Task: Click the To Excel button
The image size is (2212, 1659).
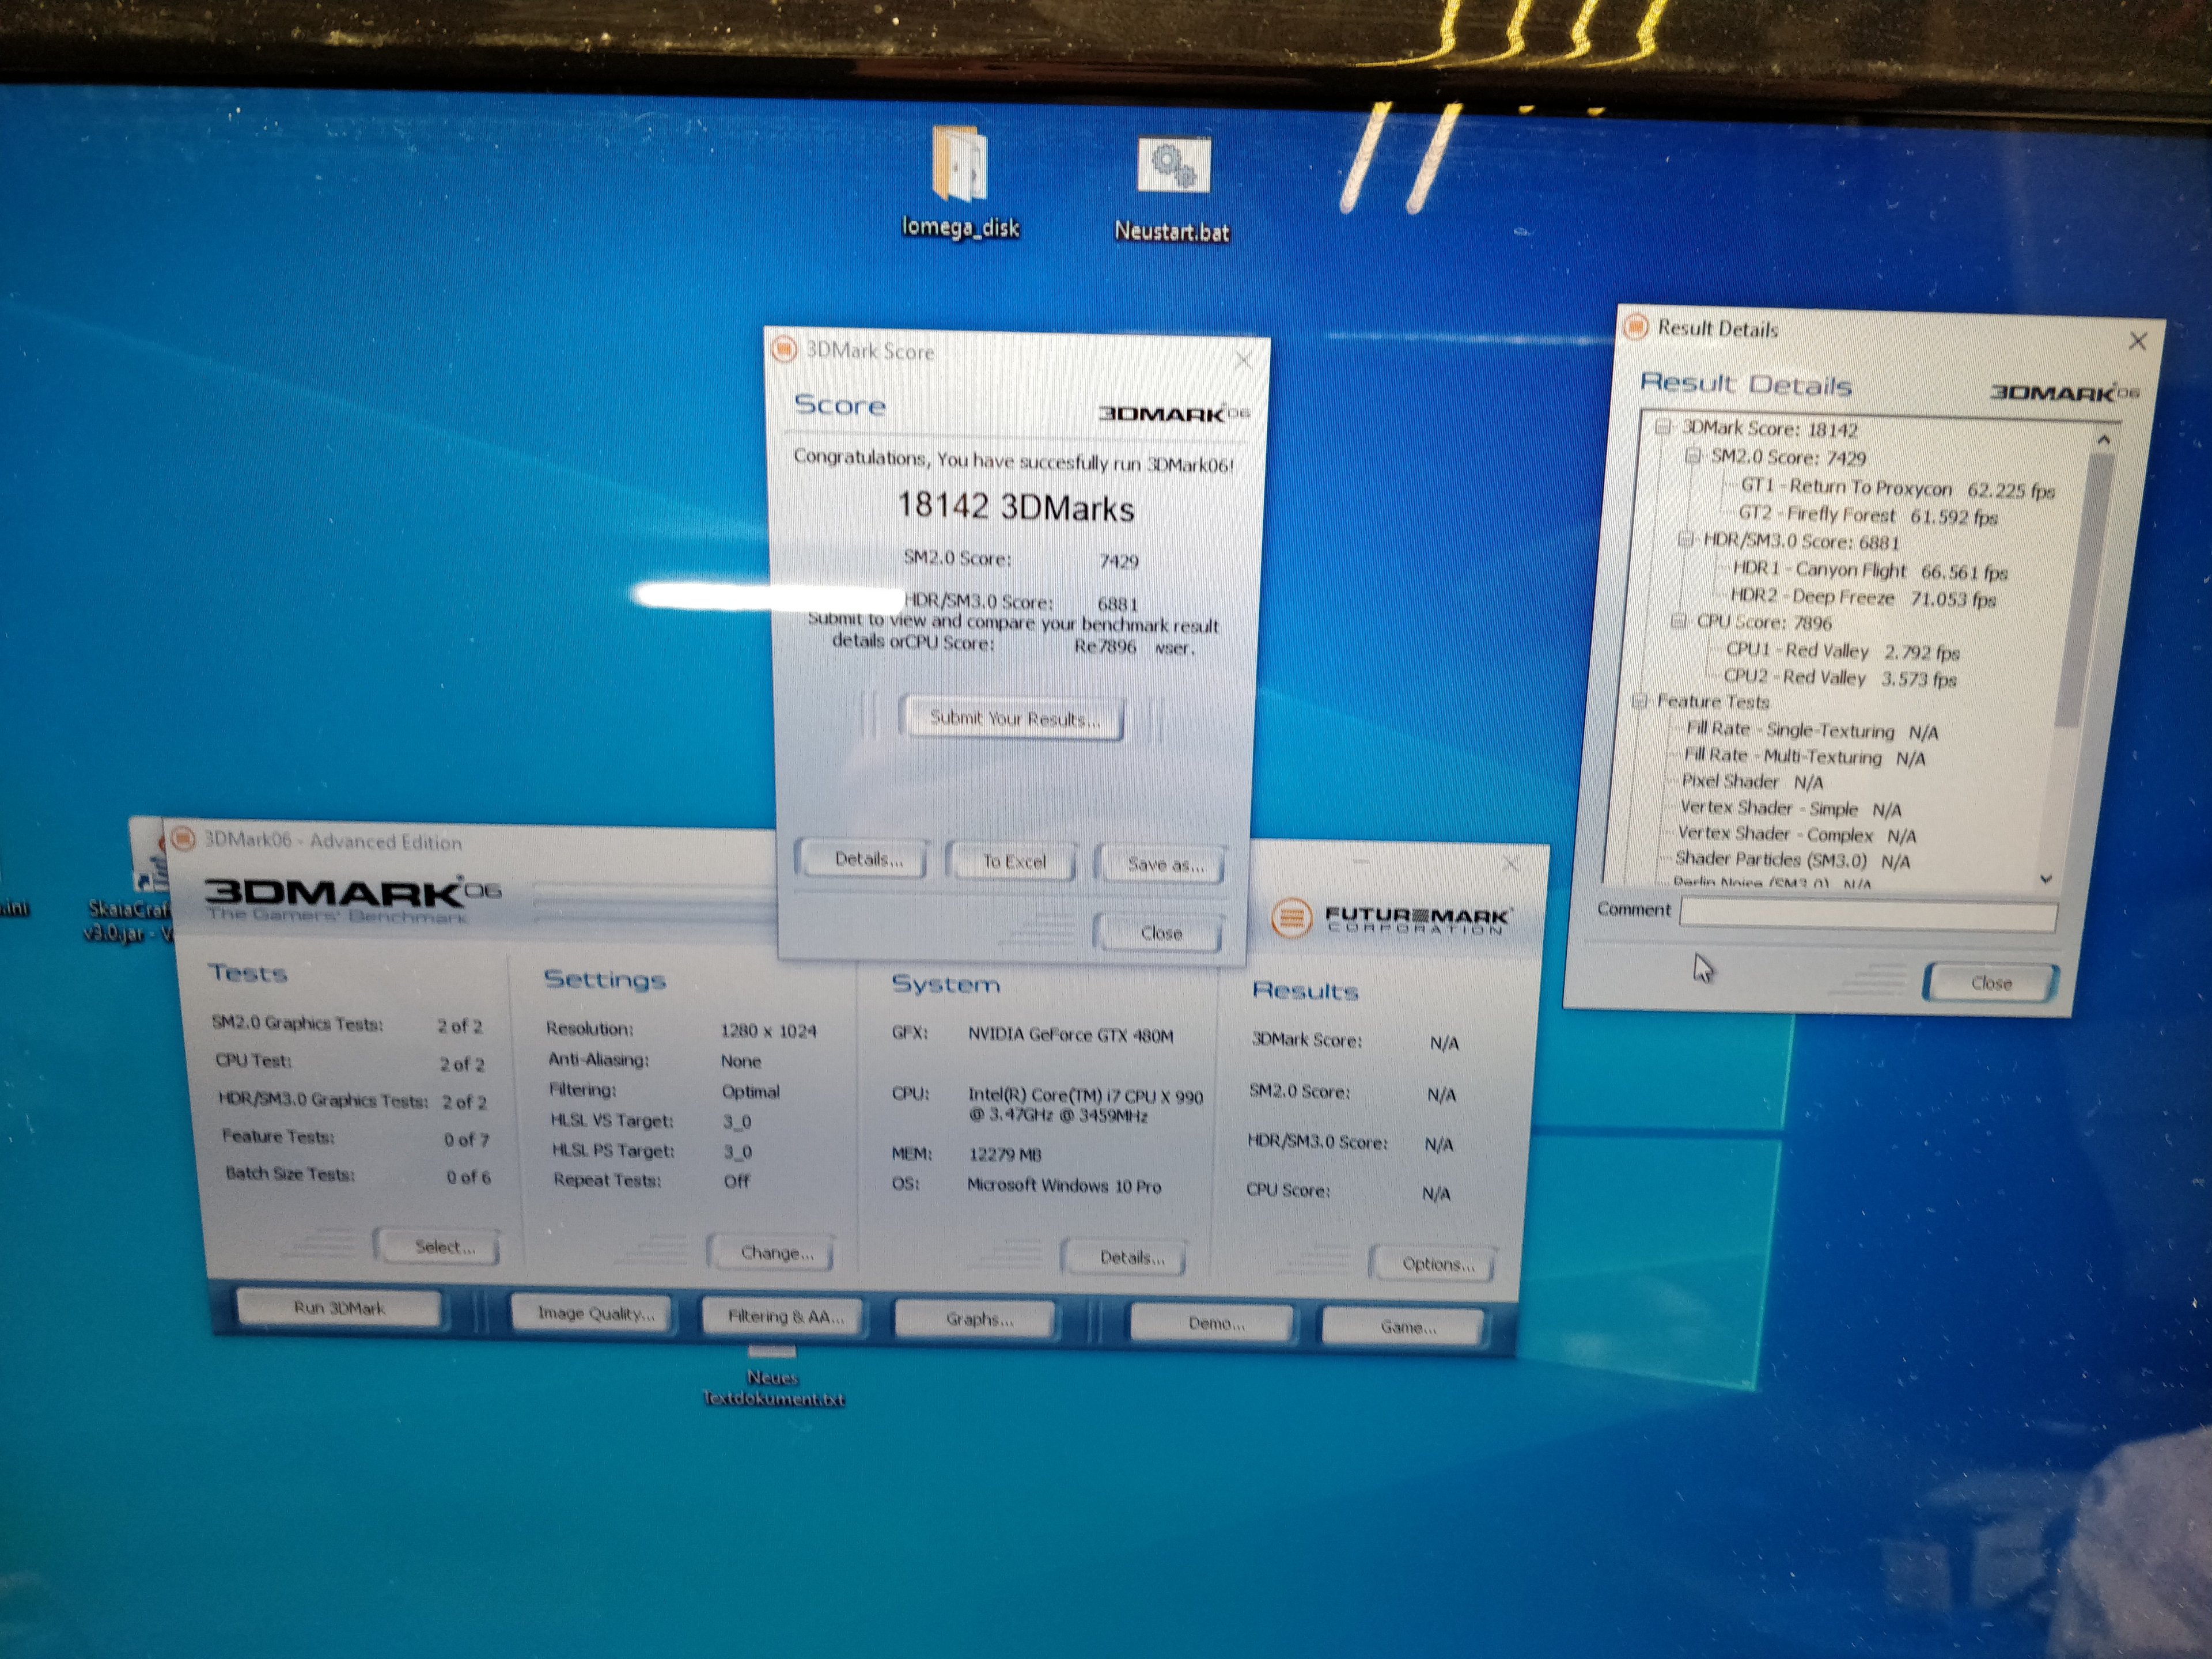Action: pos(1012,861)
